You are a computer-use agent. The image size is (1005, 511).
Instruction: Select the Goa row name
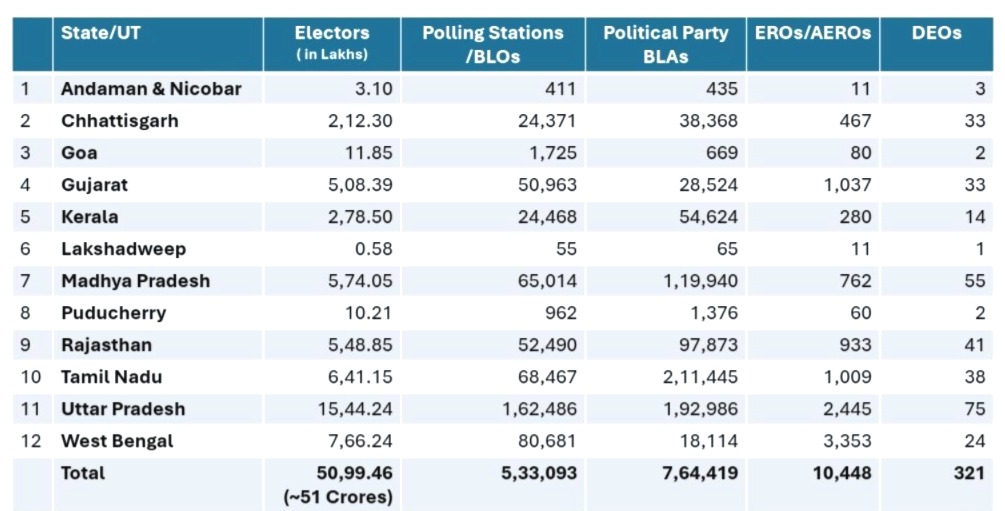tap(79, 153)
